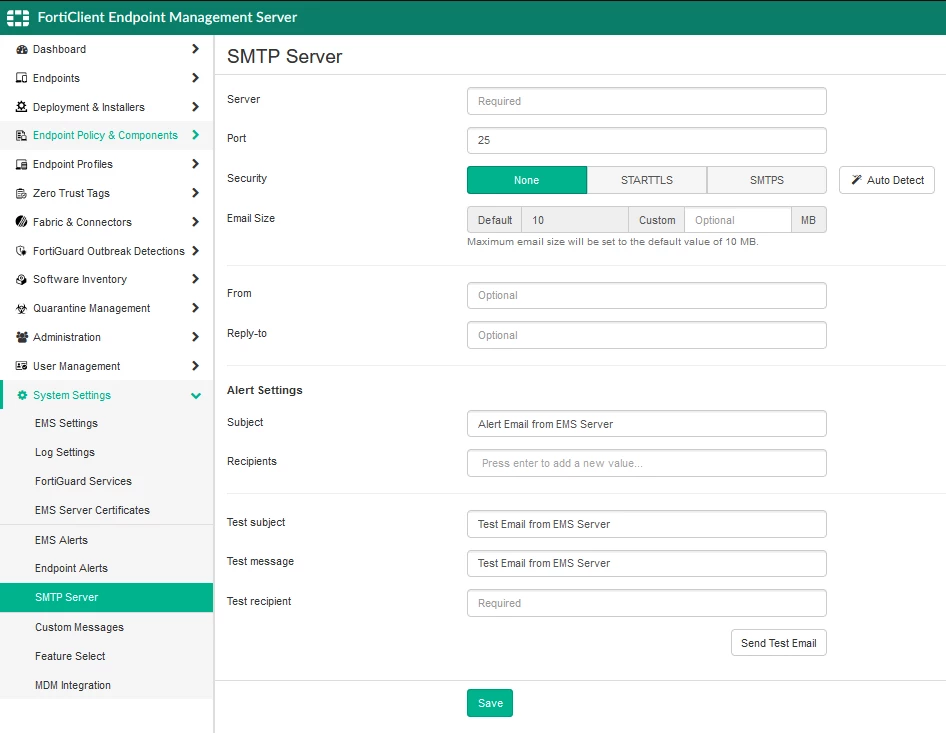Viewport: 946px width, 733px height.
Task: Expand Endpoint Policy & Components chevron
Action: (x=195, y=135)
